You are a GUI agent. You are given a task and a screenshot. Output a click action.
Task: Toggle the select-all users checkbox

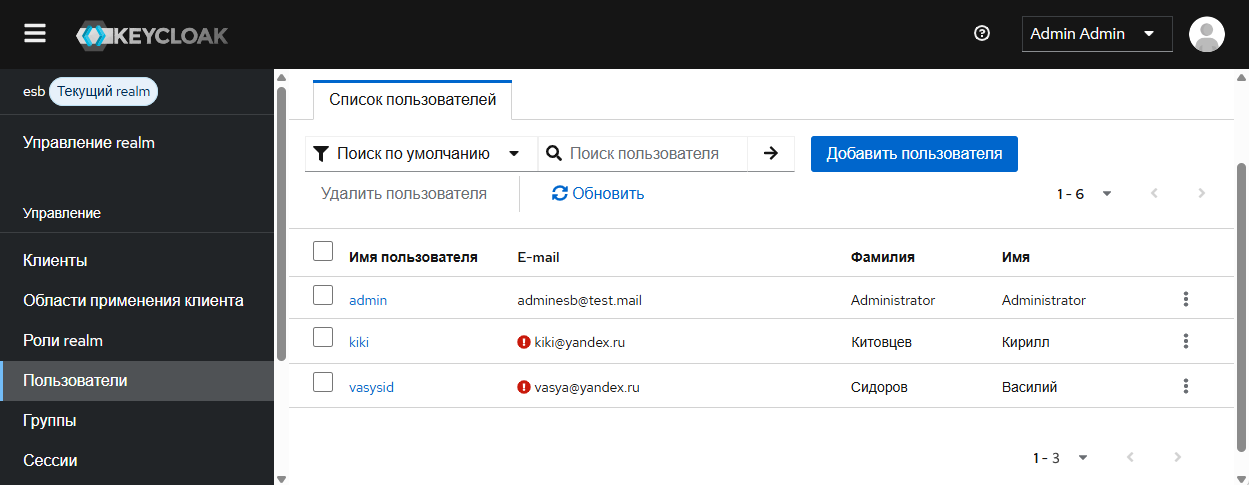point(323,251)
